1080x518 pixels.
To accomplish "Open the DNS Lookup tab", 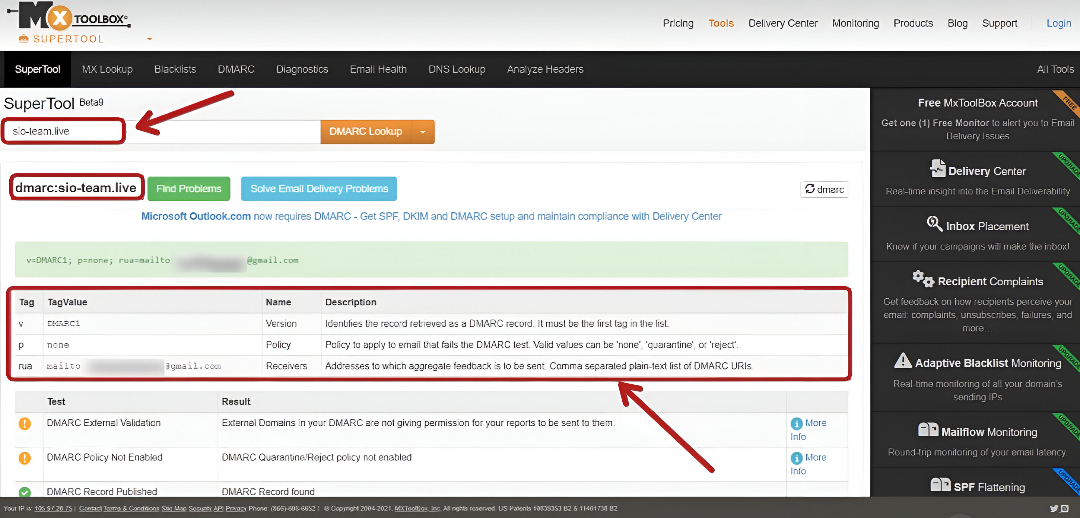I will pyautogui.click(x=457, y=69).
